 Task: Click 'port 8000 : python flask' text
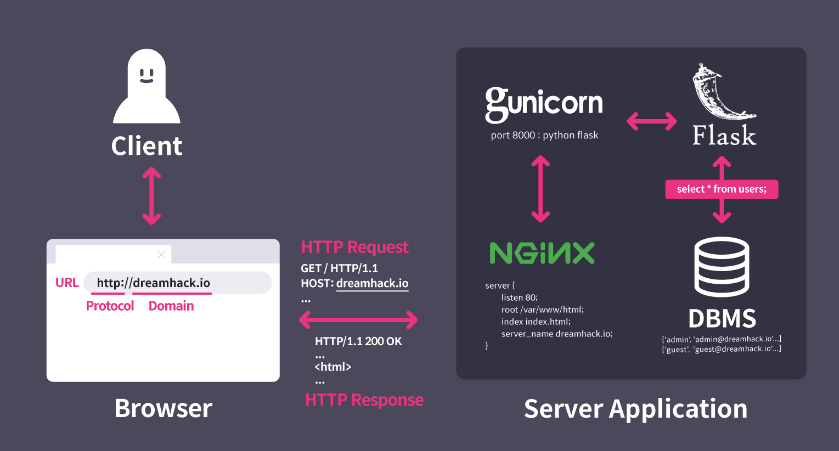pos(544,135)
